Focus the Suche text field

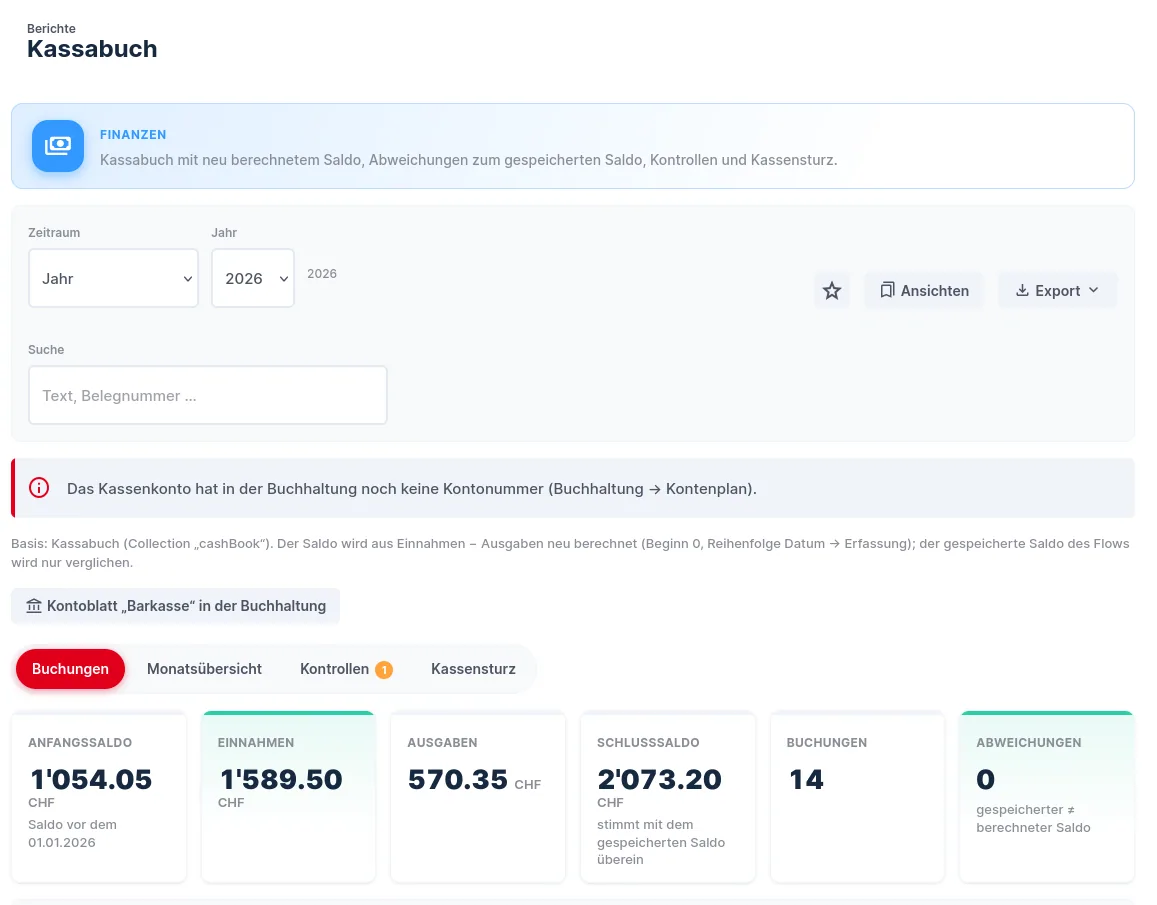pyautogui.click(x=207, y=396)
